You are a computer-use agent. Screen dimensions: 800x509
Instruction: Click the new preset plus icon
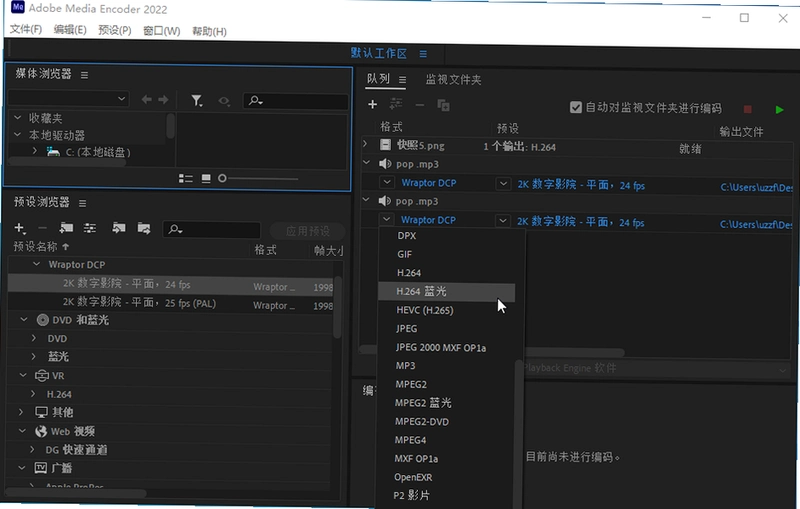click(x=20, y=227)
